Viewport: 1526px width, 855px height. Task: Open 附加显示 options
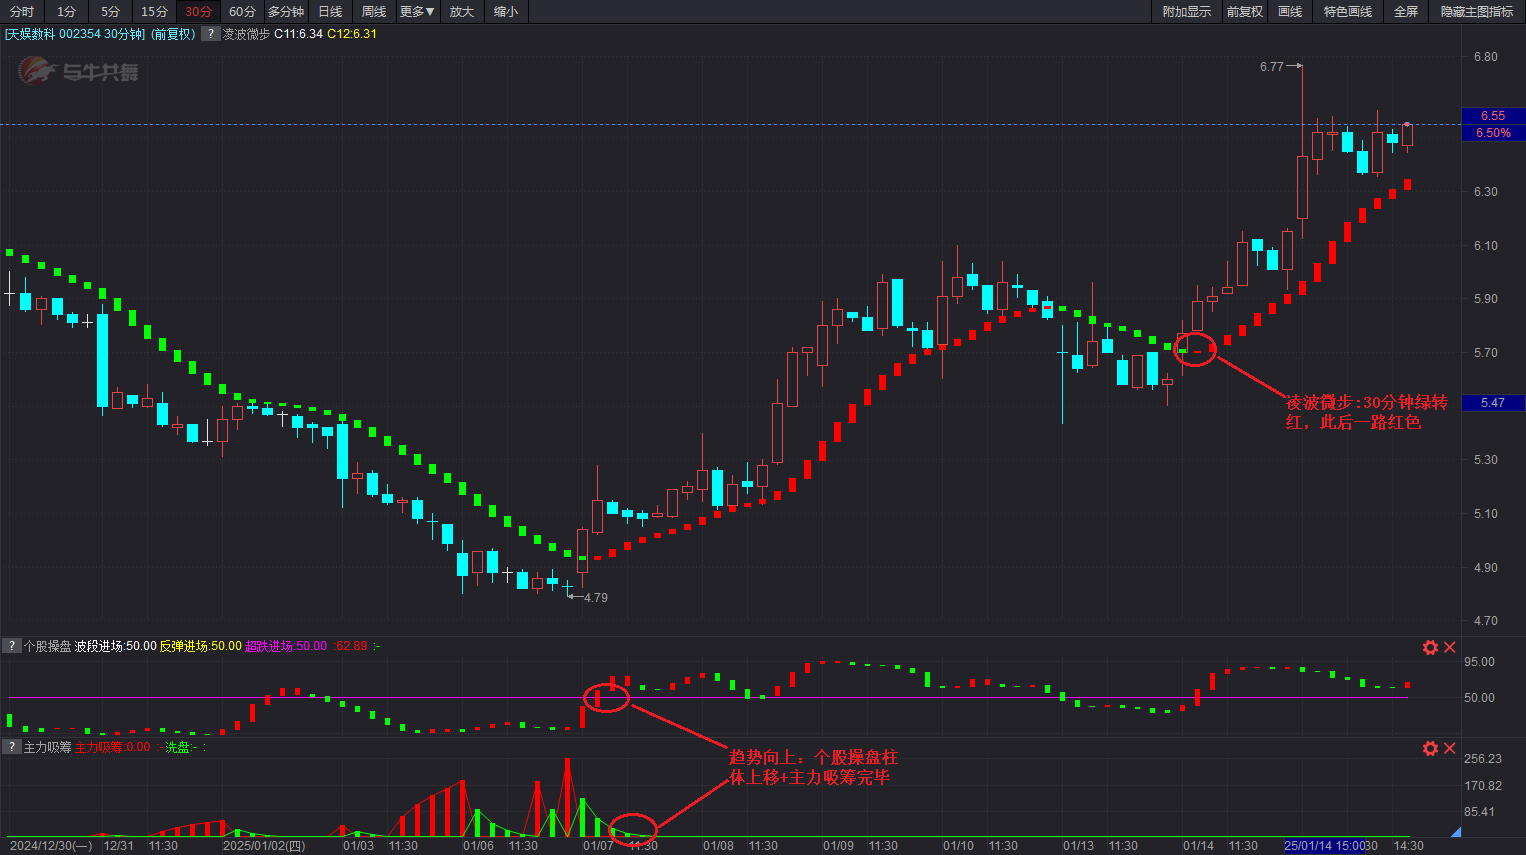1186,12
